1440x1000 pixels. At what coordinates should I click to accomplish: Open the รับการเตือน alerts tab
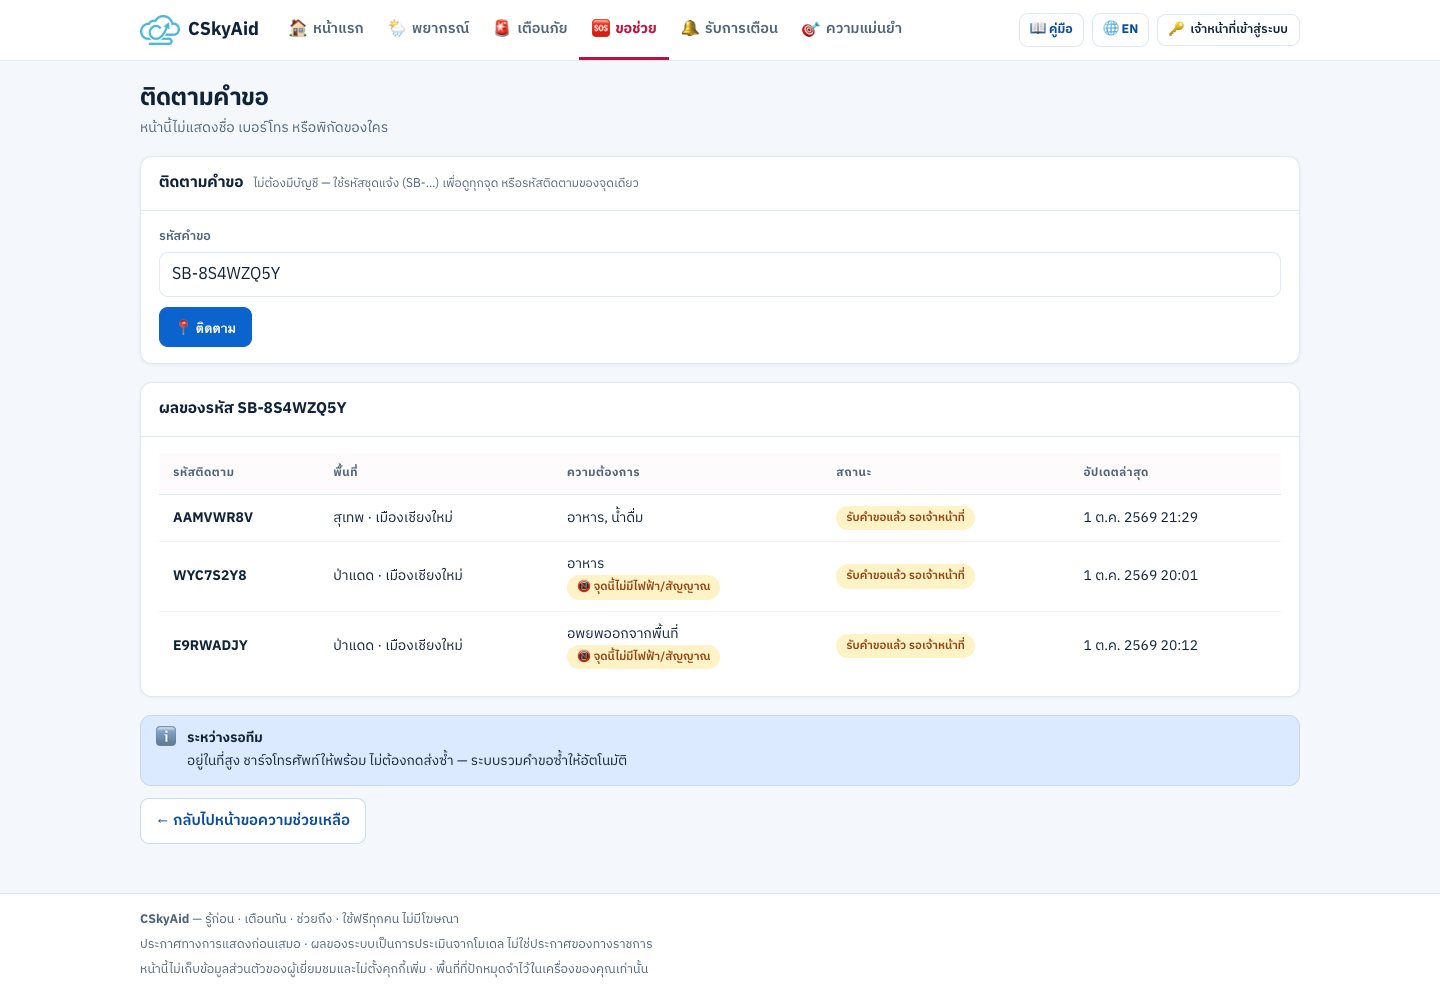(x=729, y=29)
